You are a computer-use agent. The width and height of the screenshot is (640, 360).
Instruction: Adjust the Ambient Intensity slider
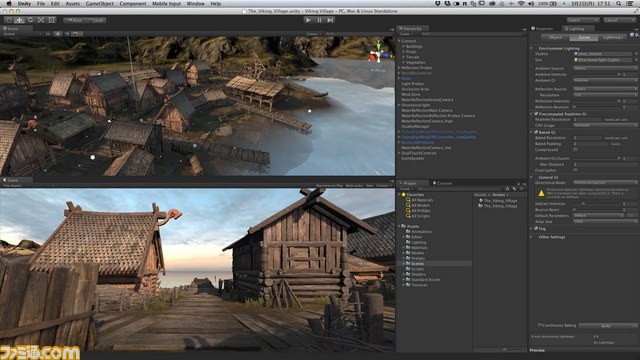597,74
